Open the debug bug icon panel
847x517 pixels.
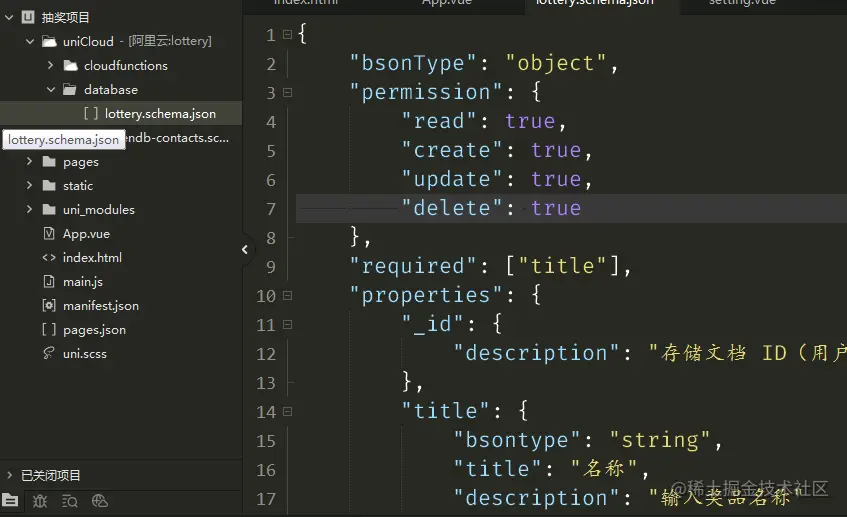click(x=40, y=501)
